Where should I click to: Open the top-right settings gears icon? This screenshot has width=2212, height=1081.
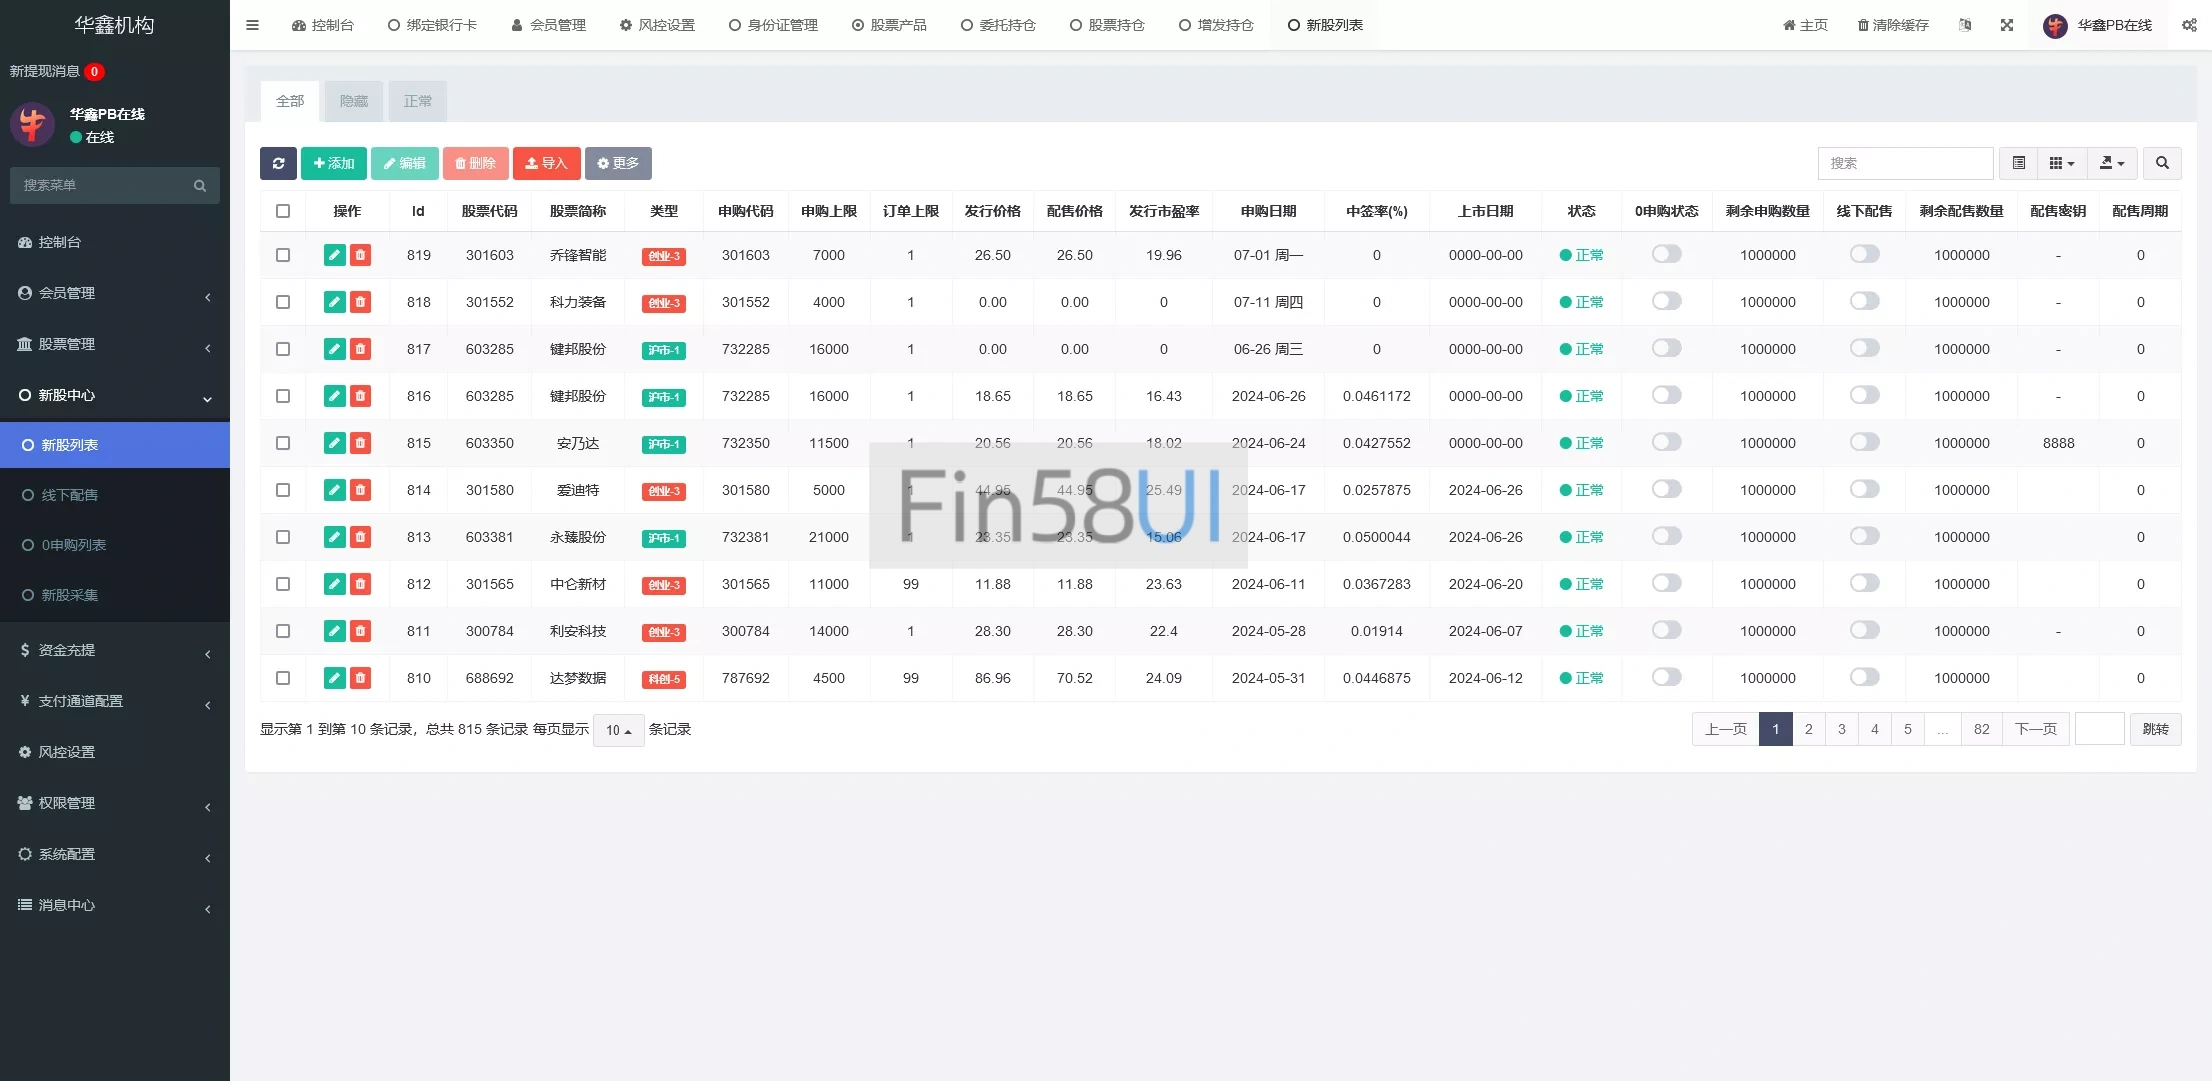click(2189, 25)
